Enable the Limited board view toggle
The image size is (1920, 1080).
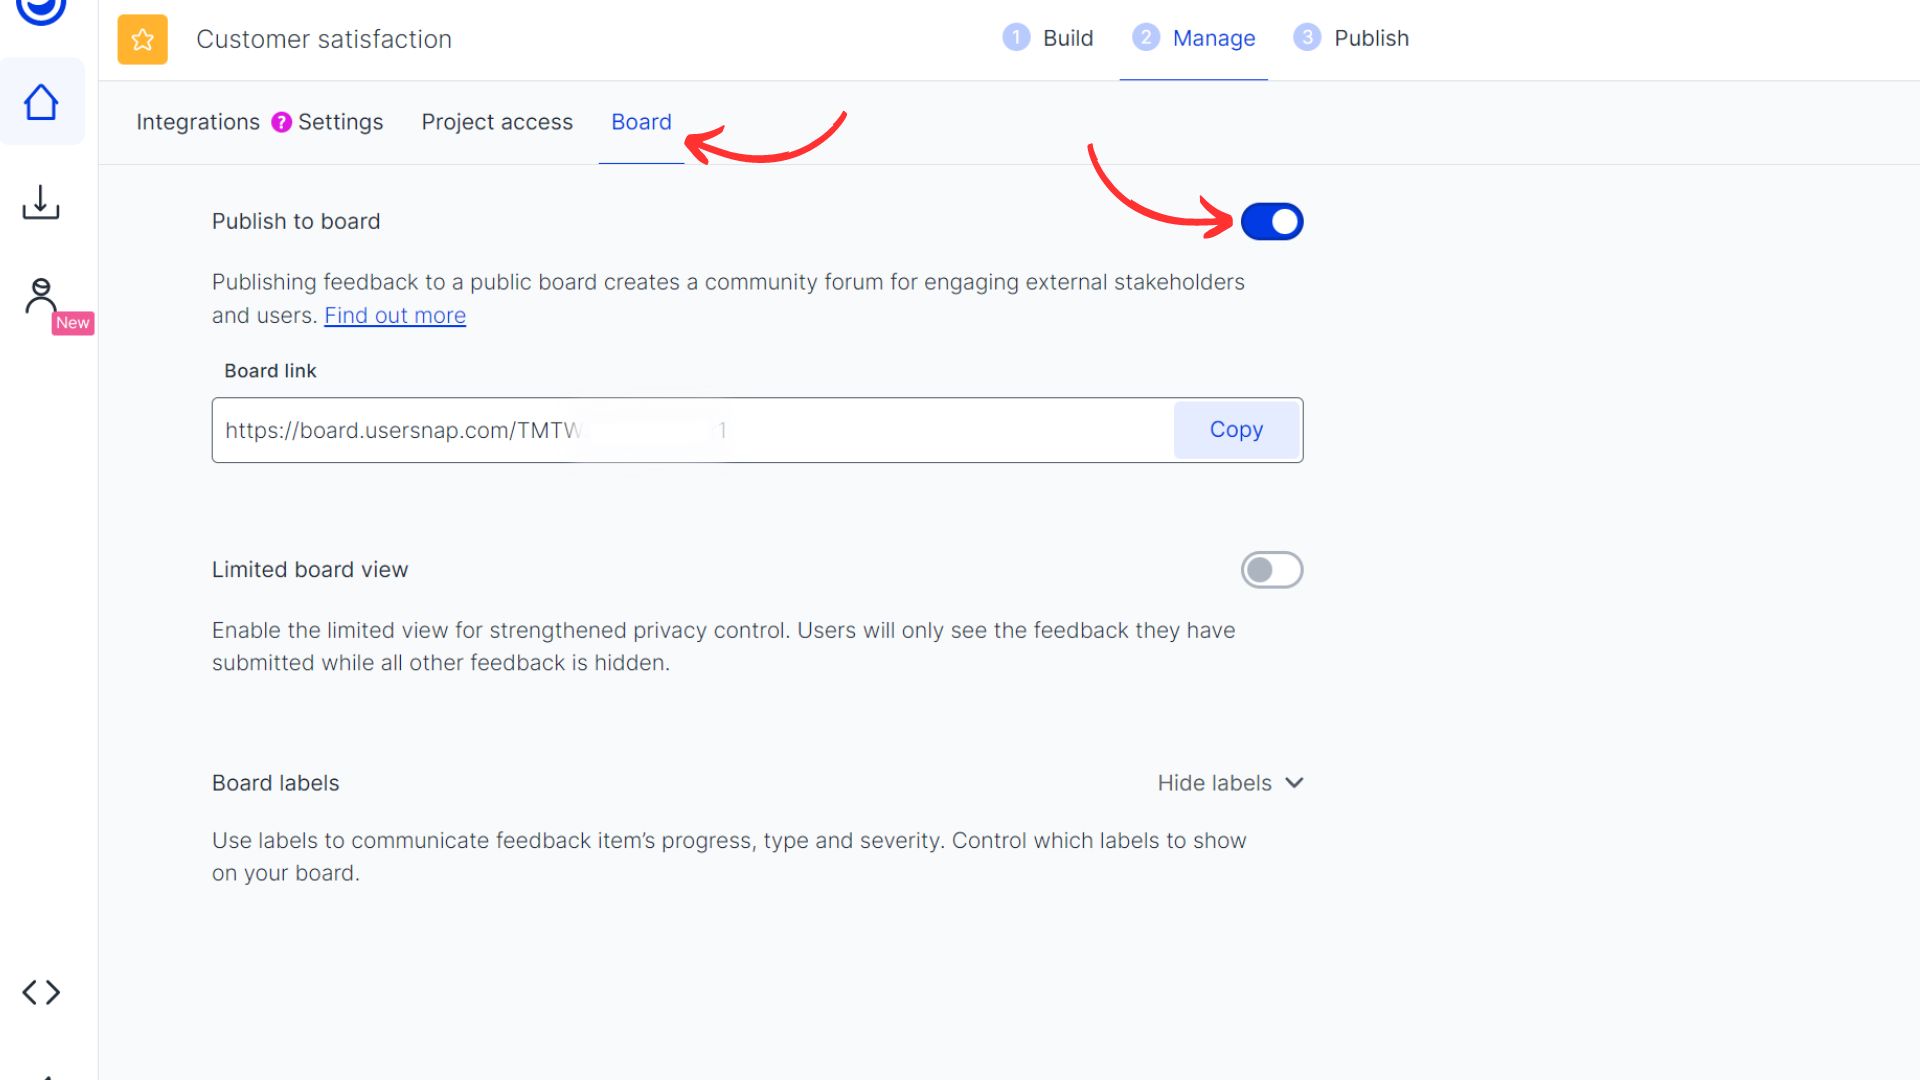(1271, 570)
